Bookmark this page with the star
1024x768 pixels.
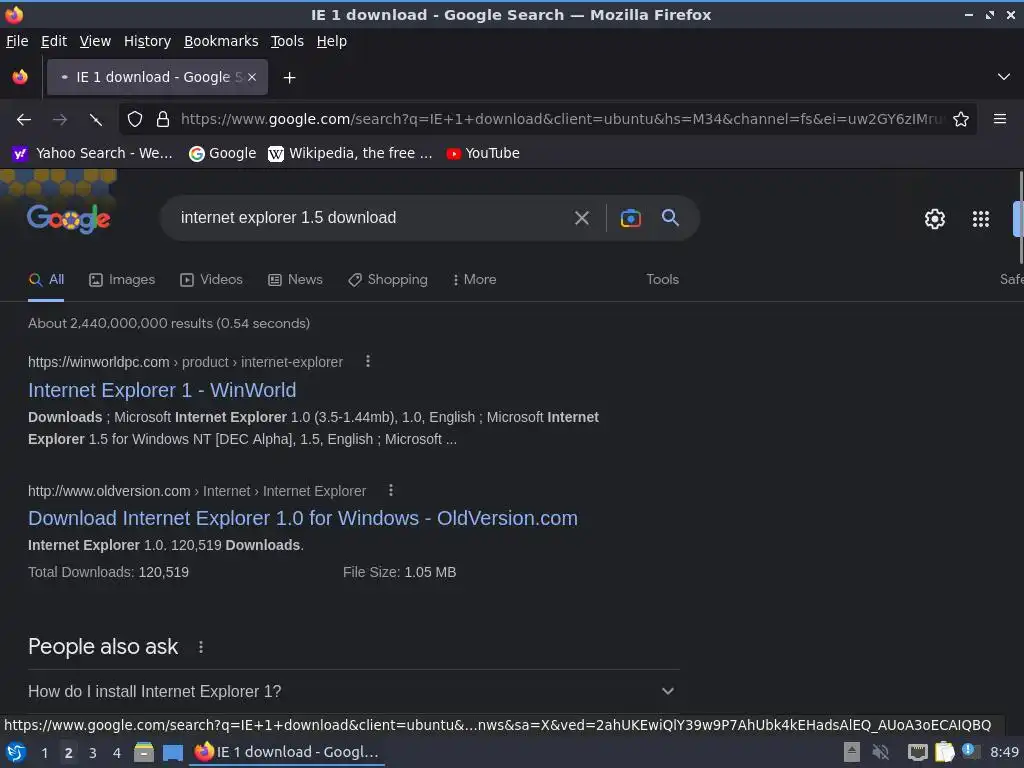(961, 120)
